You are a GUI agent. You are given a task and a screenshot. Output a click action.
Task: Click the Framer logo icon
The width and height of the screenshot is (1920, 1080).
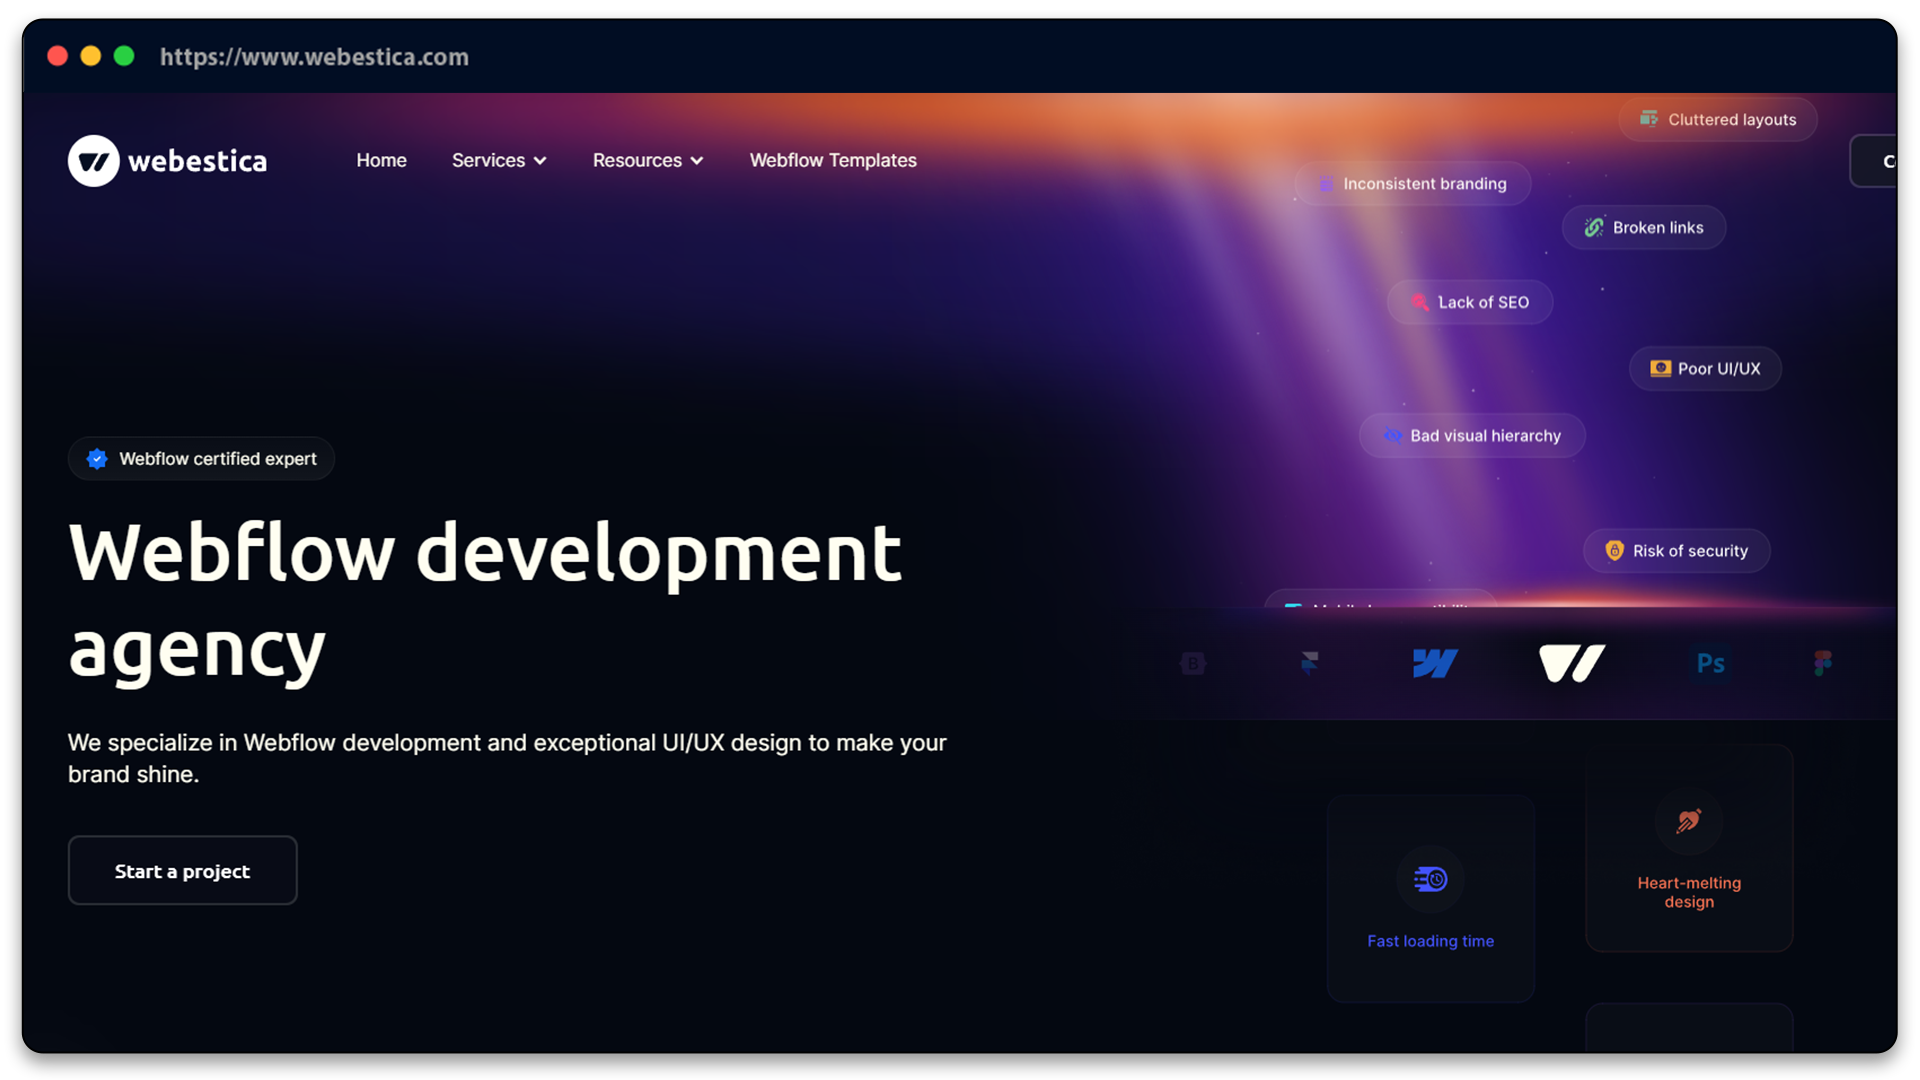coord(1310,662)
